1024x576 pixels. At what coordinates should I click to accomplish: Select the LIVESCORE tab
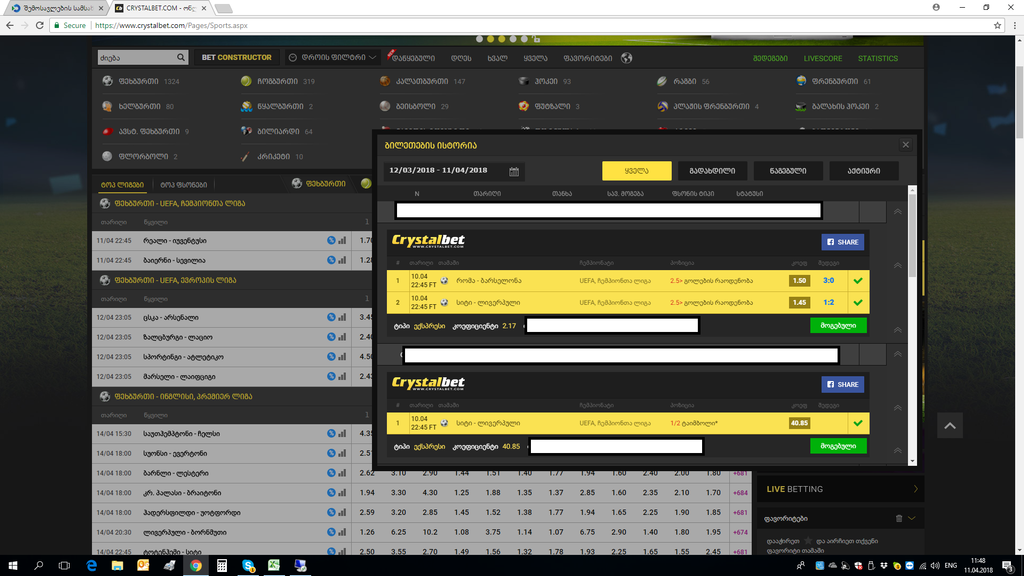(822, 58)
